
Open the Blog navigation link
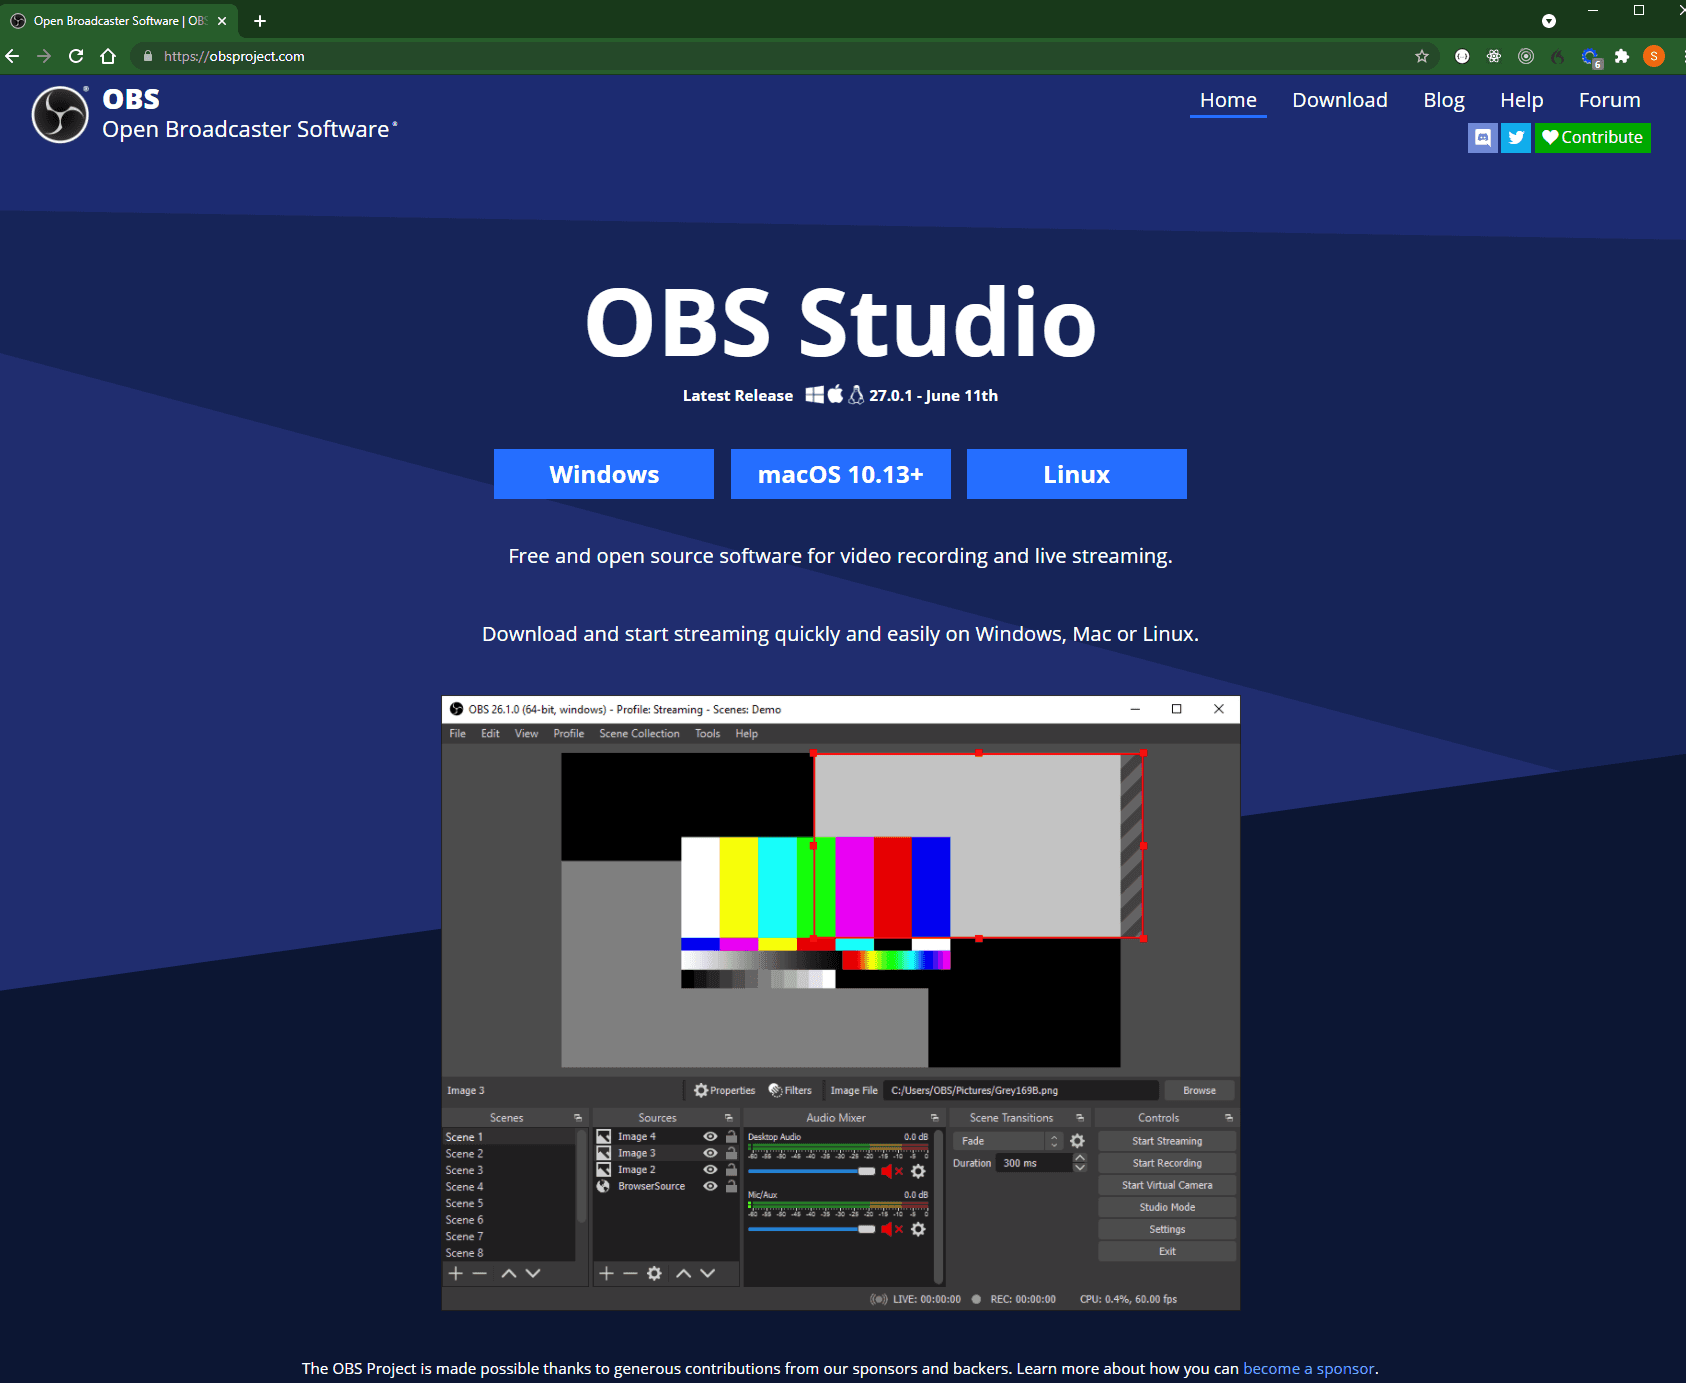[x=1443, y=100]
